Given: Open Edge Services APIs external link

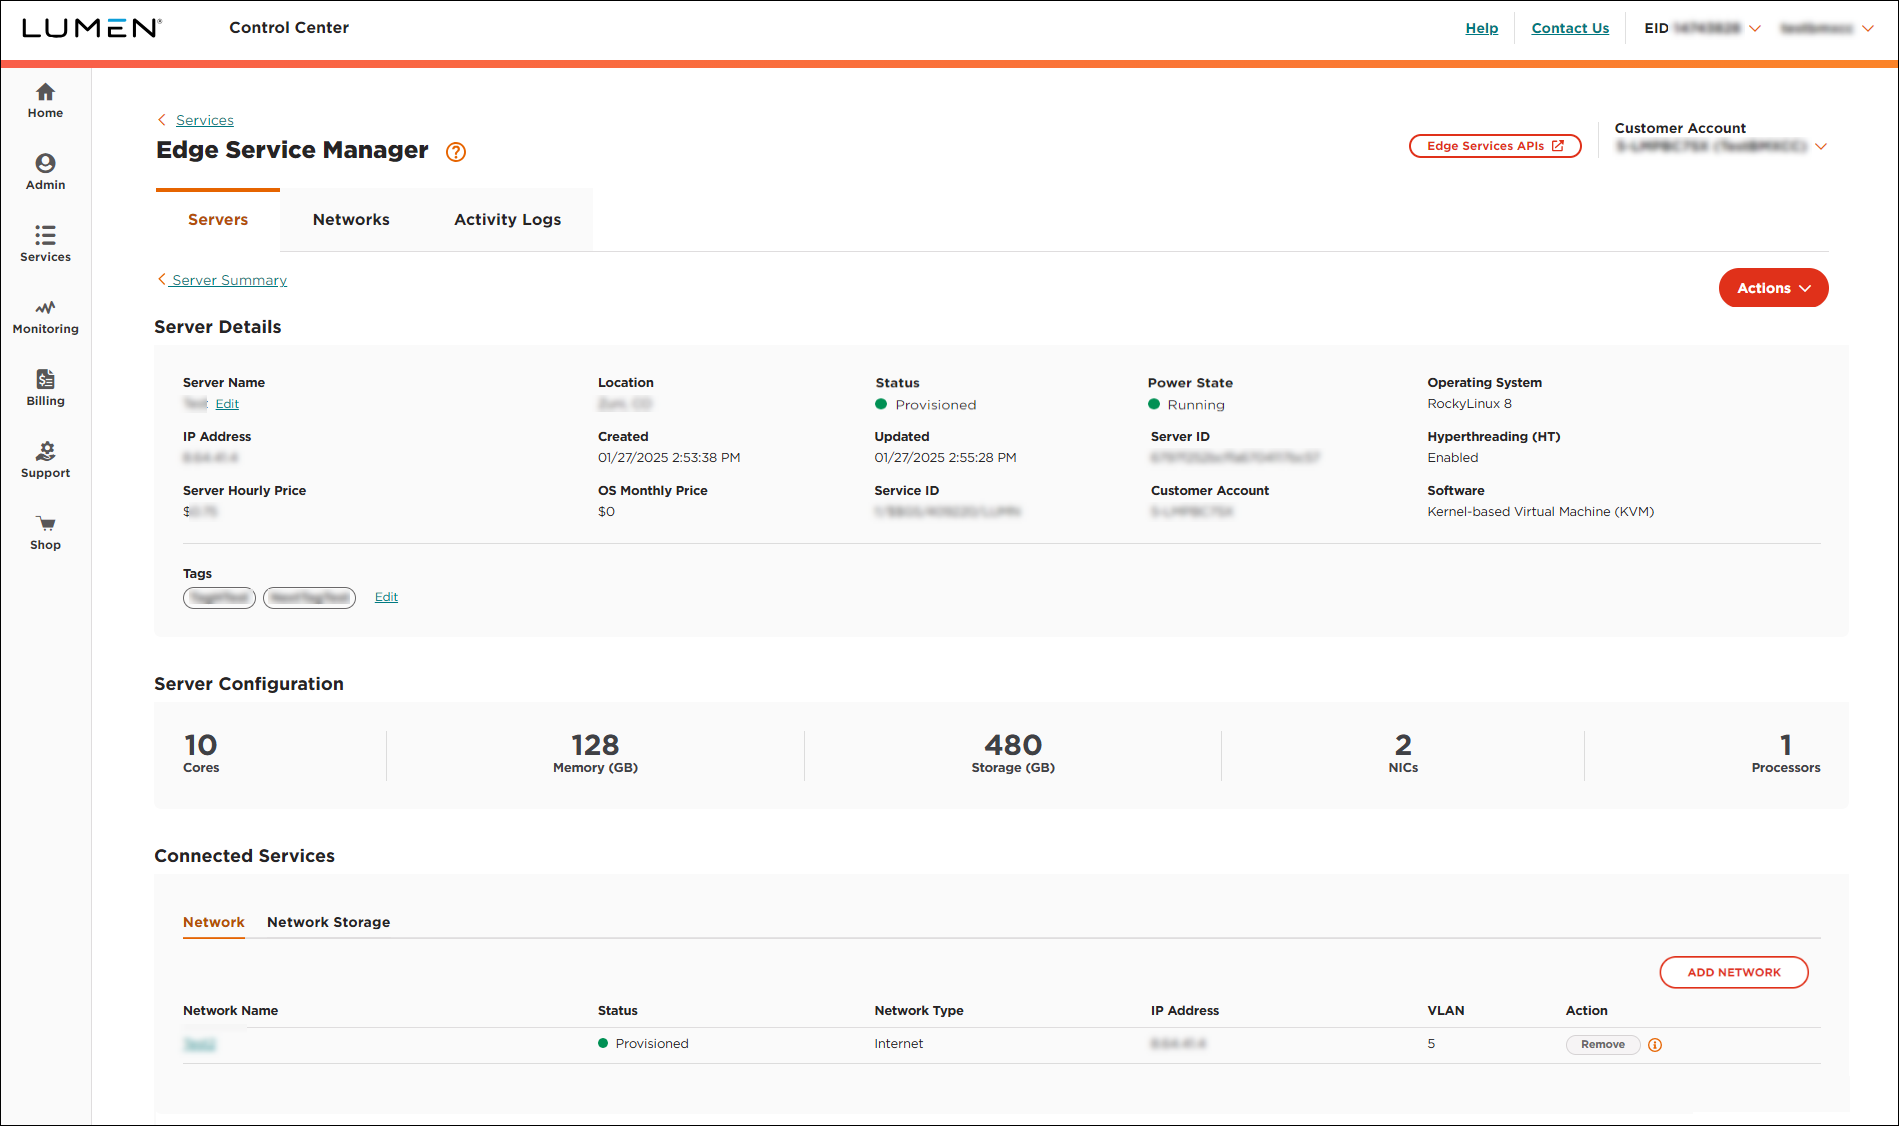Looking at the screenshot, I should [1495, 146].
